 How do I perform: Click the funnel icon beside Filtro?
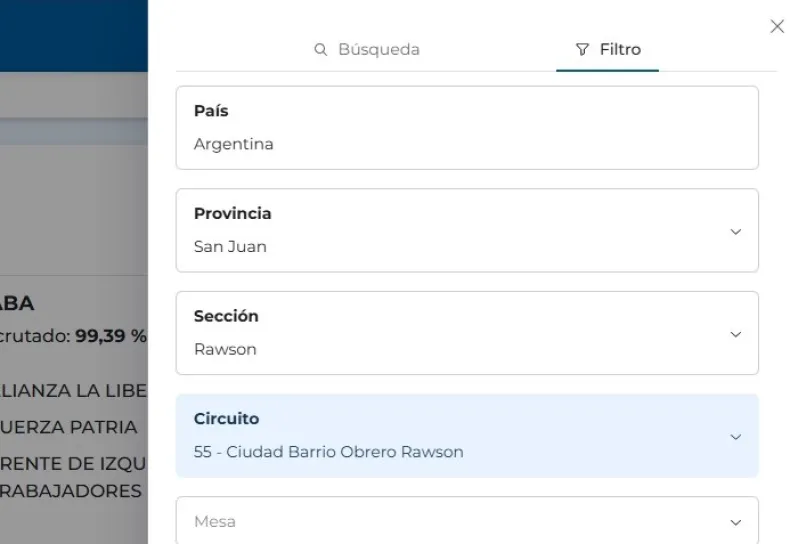coord(583,49)
